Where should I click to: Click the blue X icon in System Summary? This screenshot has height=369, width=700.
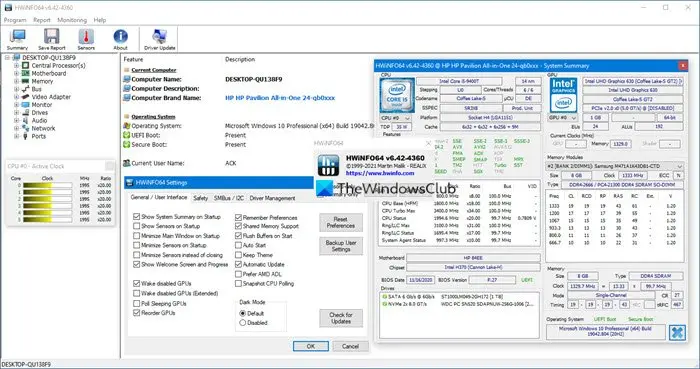pos(677,333)
